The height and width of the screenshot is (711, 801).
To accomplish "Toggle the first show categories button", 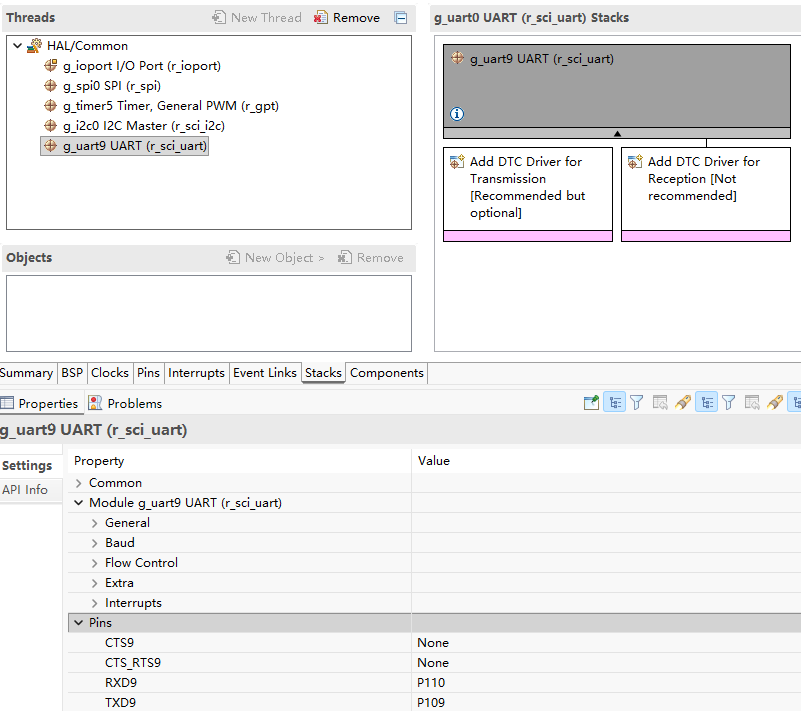I will pyautogui.click(x=614, y=403).
